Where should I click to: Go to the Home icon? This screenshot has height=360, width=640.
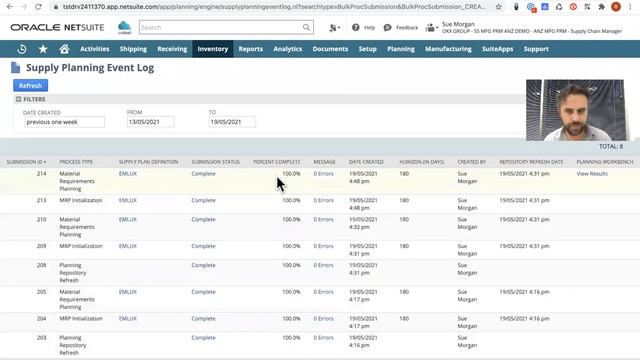pos(64,49)
